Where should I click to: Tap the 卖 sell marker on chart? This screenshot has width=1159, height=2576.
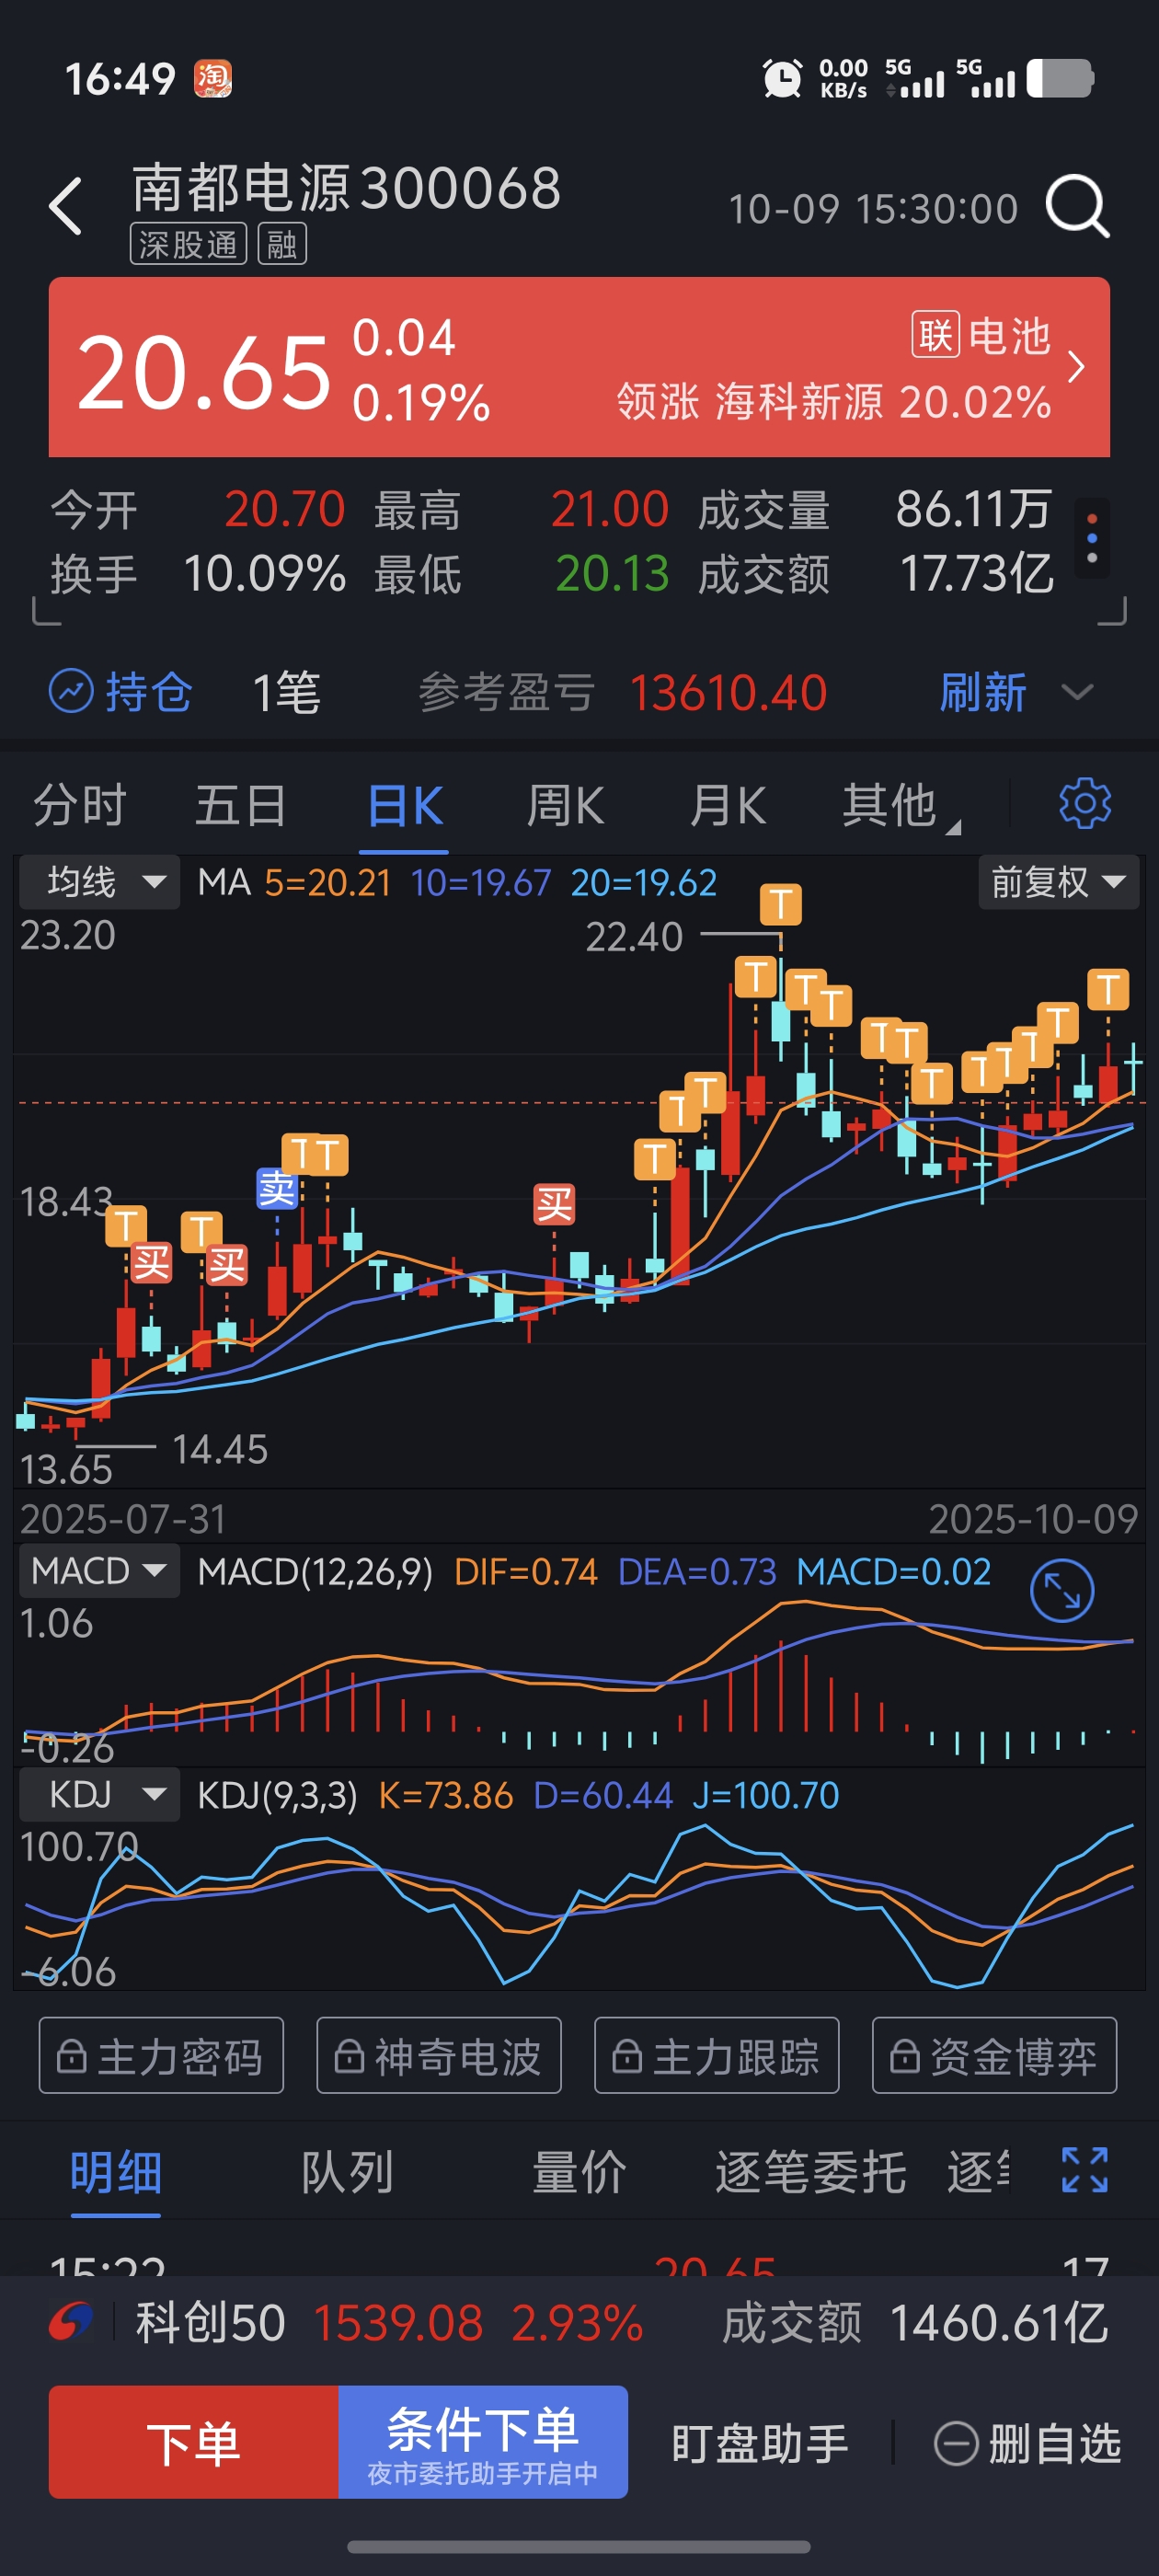point(277,1188)
